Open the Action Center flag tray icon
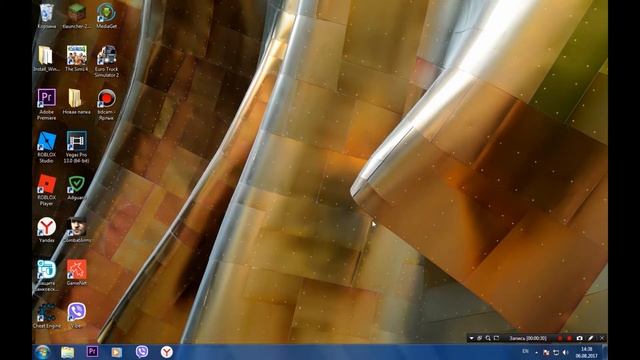640x360 pixels. (x=546, y=353)
